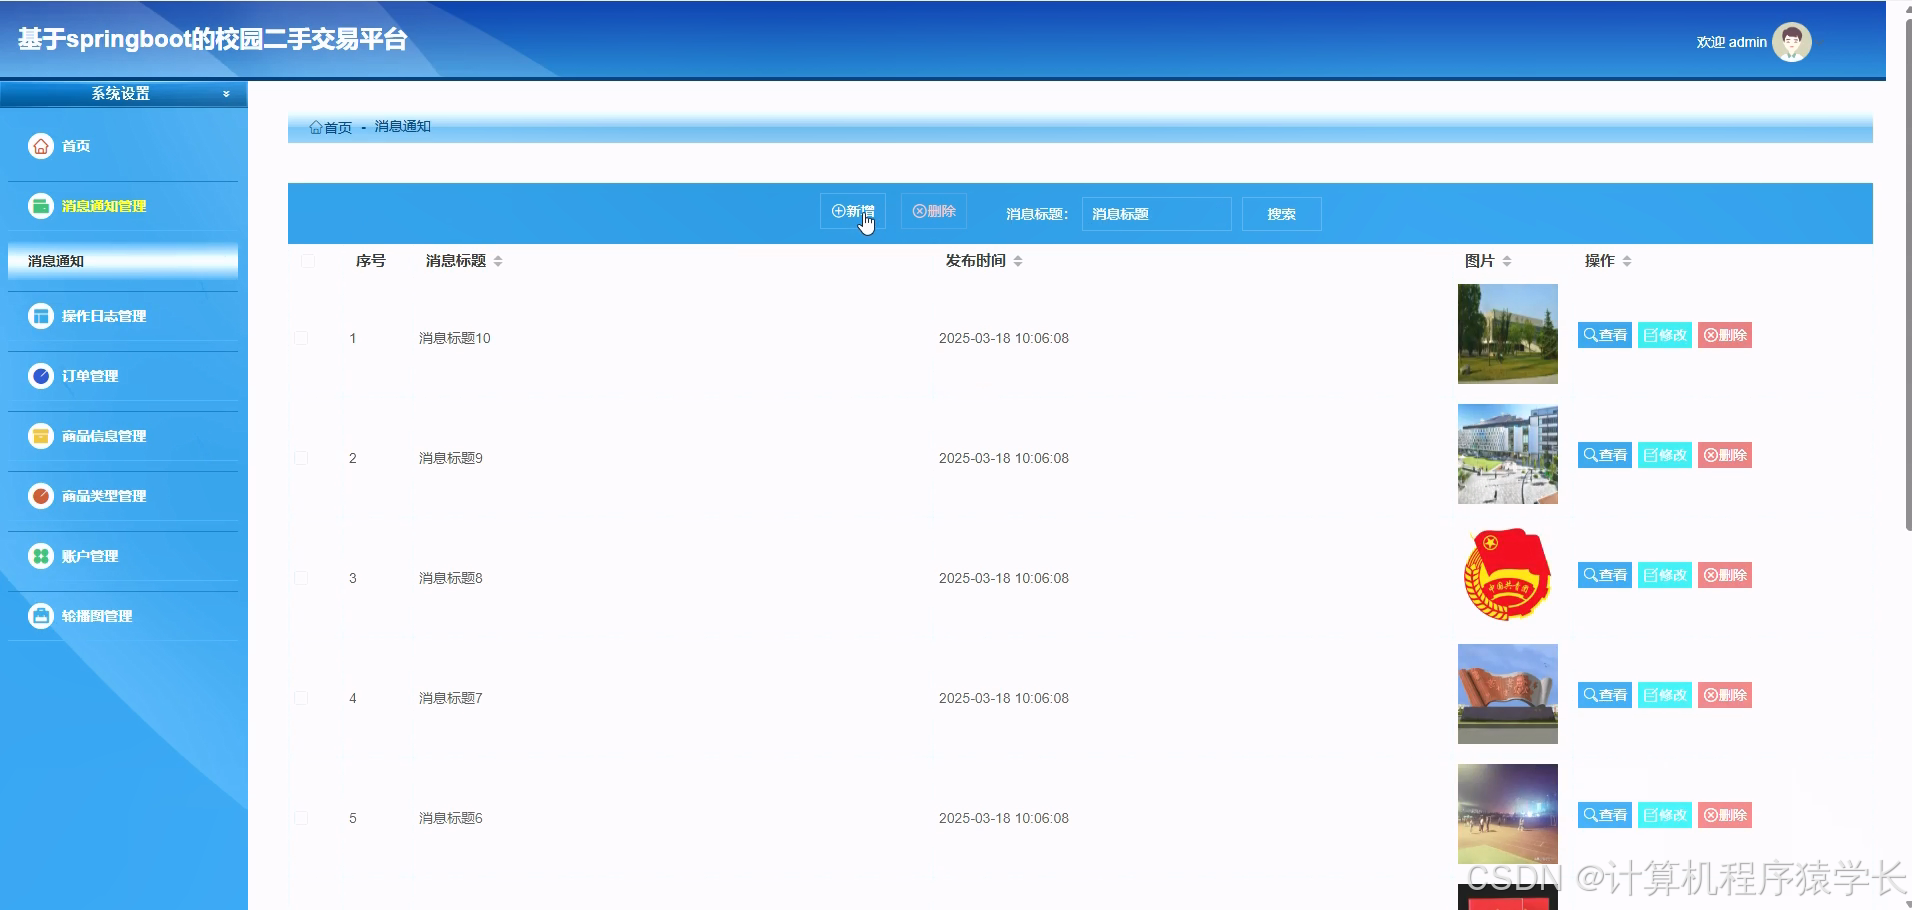Screen dimensions: 1912x910
Task: Check the row for 消息标题7
Action: pyautogui.click(x=301, y=698)
